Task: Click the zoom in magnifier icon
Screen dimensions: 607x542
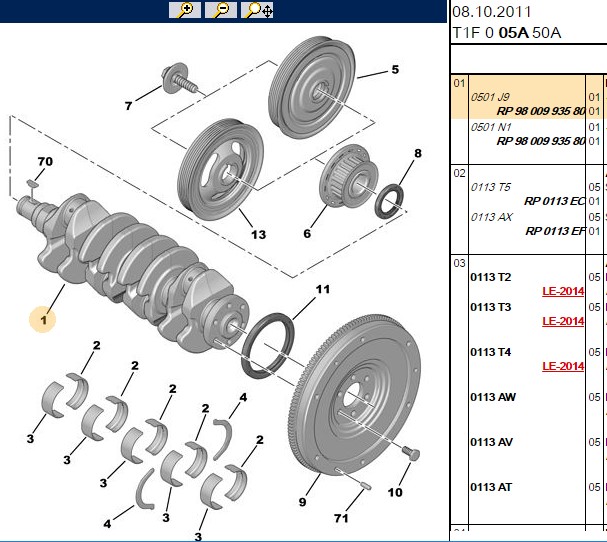Action: click(185, 10)
